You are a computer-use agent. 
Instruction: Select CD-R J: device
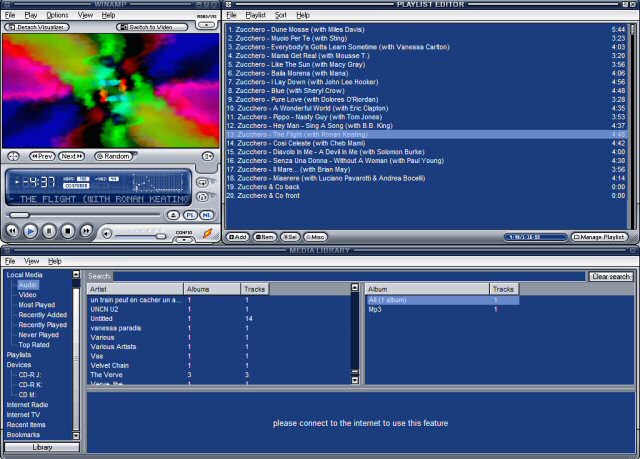tap(30, 375)
